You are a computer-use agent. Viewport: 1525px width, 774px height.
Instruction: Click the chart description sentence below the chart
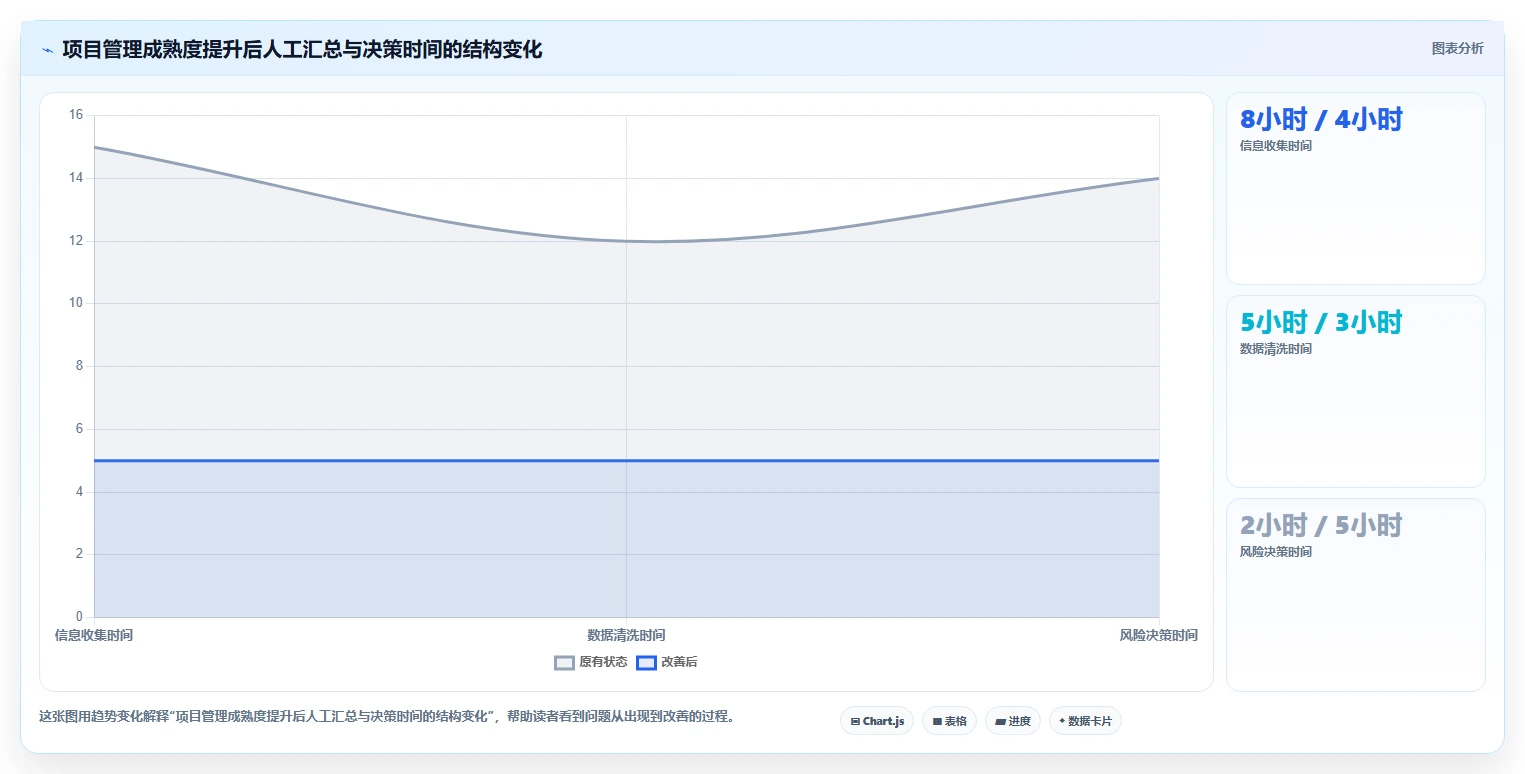pyautogui.click(x=387, y=717)
